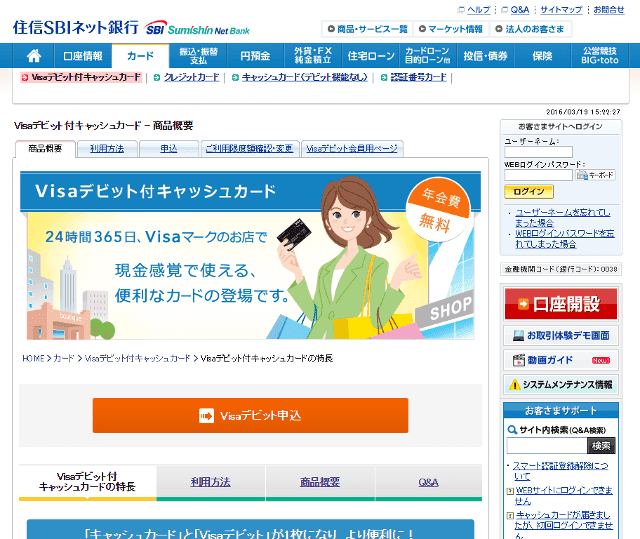Focus the ユーザーネーム input field
The image size is (640, 539).
538,152
